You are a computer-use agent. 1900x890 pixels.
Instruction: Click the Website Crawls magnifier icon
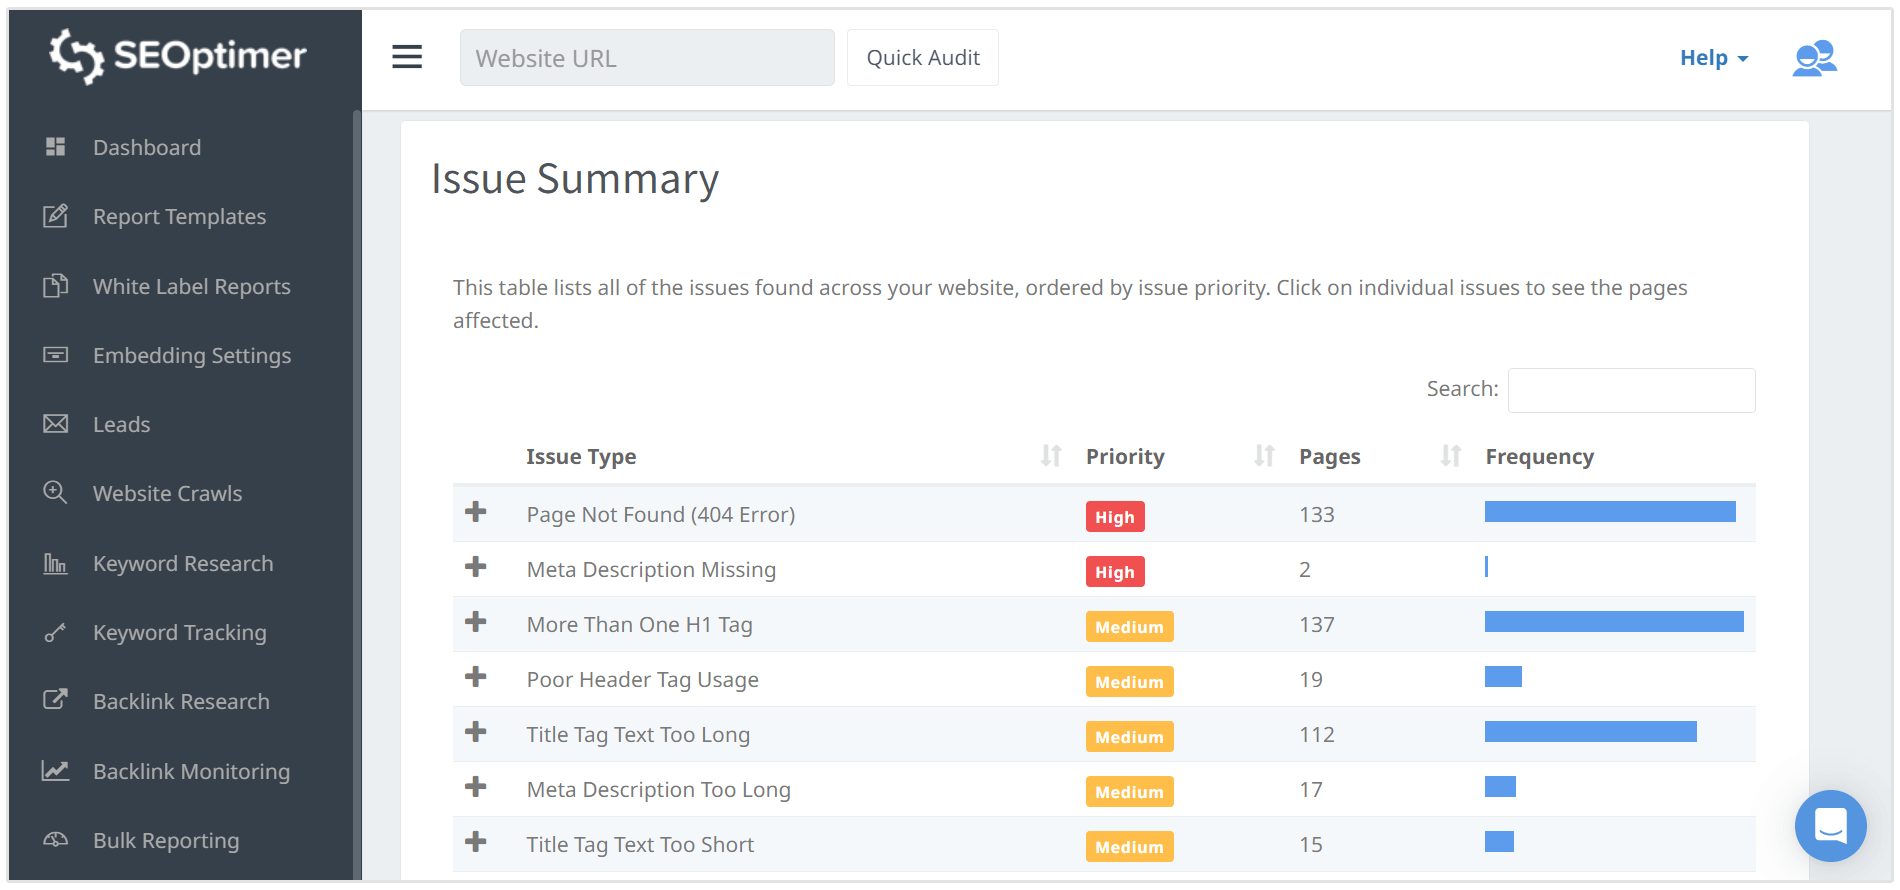tap(55, 493)
